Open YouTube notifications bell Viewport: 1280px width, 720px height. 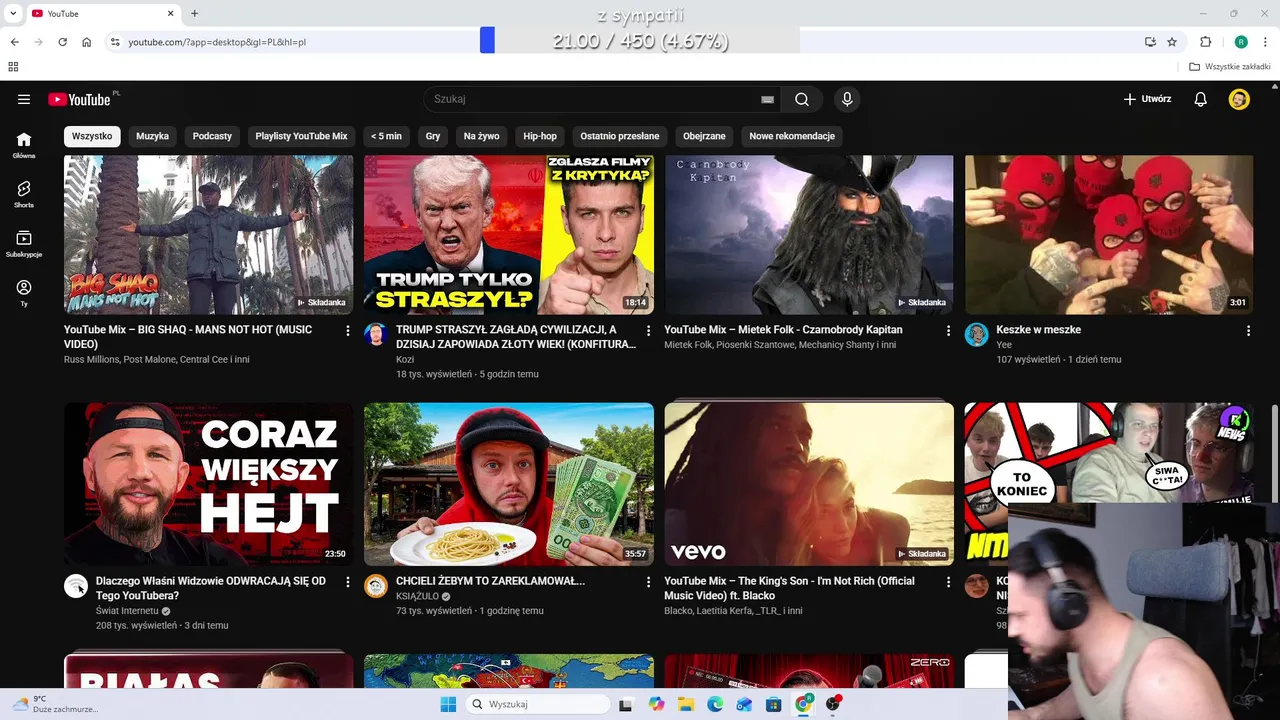tap(1201, 99)
